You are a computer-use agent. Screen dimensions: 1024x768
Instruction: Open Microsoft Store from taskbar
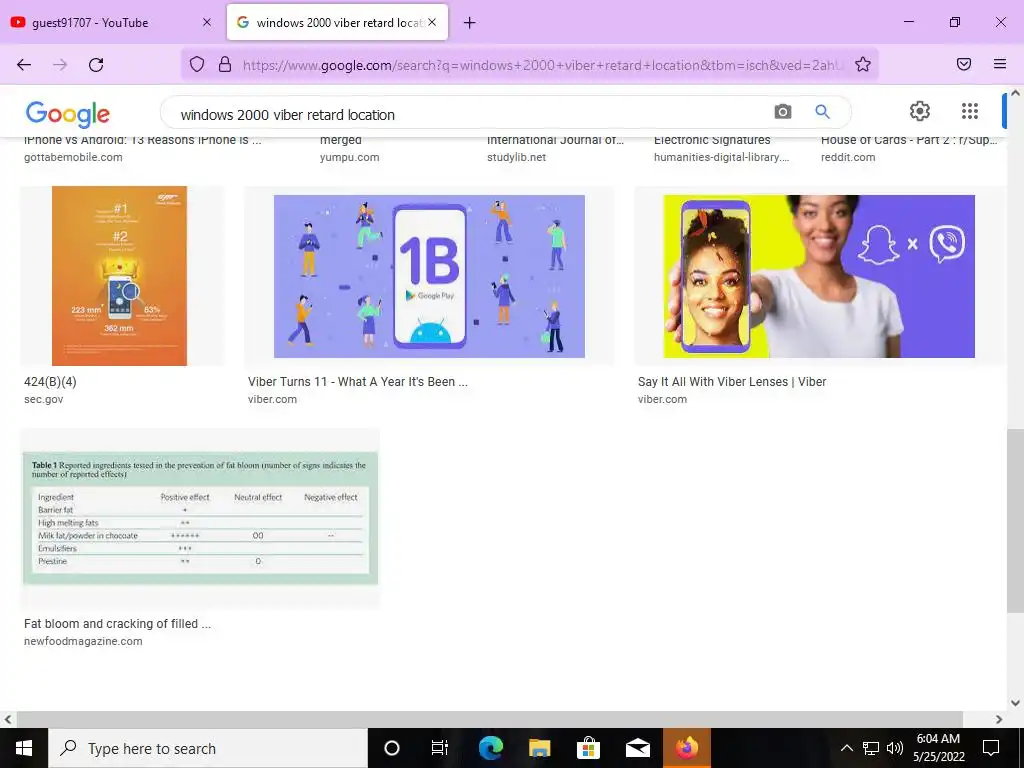click(588, 748)
